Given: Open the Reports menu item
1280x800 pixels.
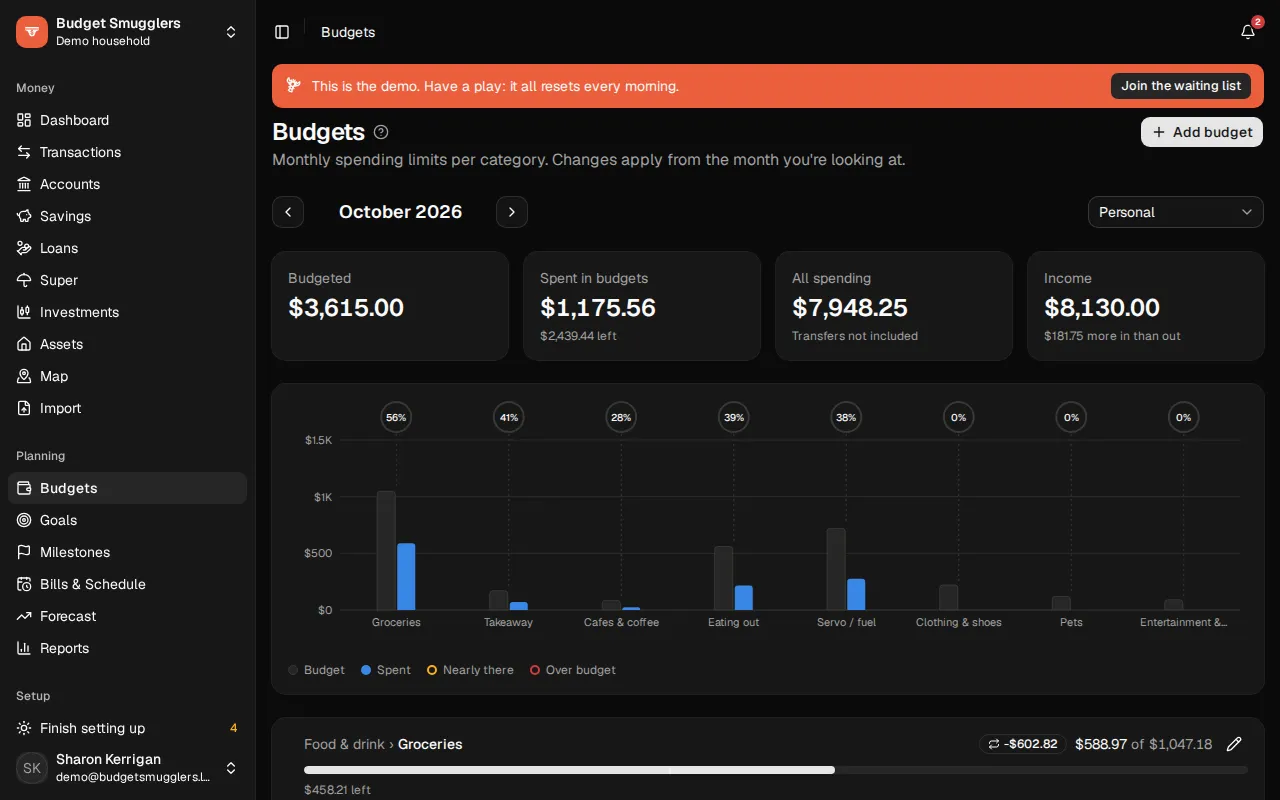Looking at the screenshot, I should pos(127,648).
